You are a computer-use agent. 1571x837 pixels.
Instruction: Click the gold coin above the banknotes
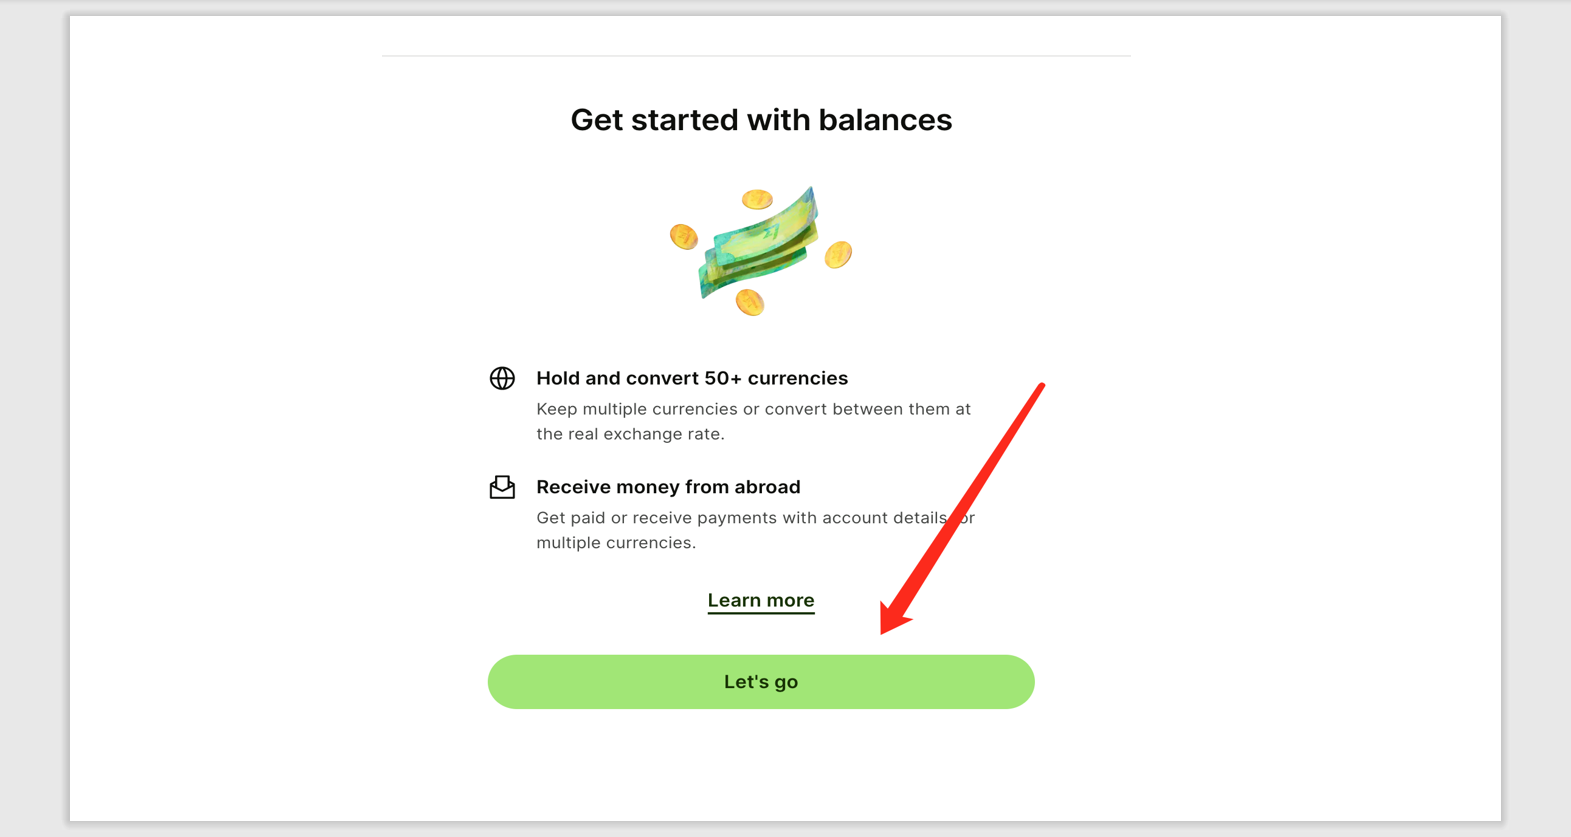click(x=757, y=199)
